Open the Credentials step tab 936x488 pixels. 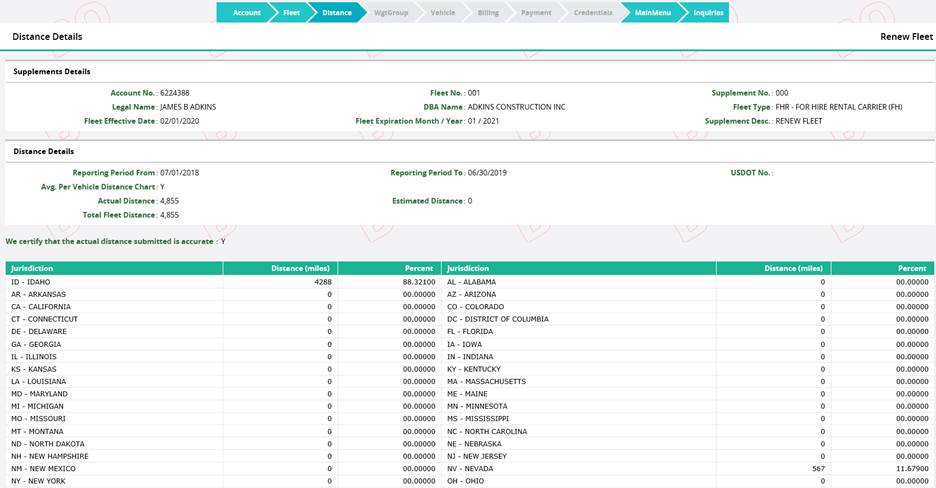coord(592,13)
